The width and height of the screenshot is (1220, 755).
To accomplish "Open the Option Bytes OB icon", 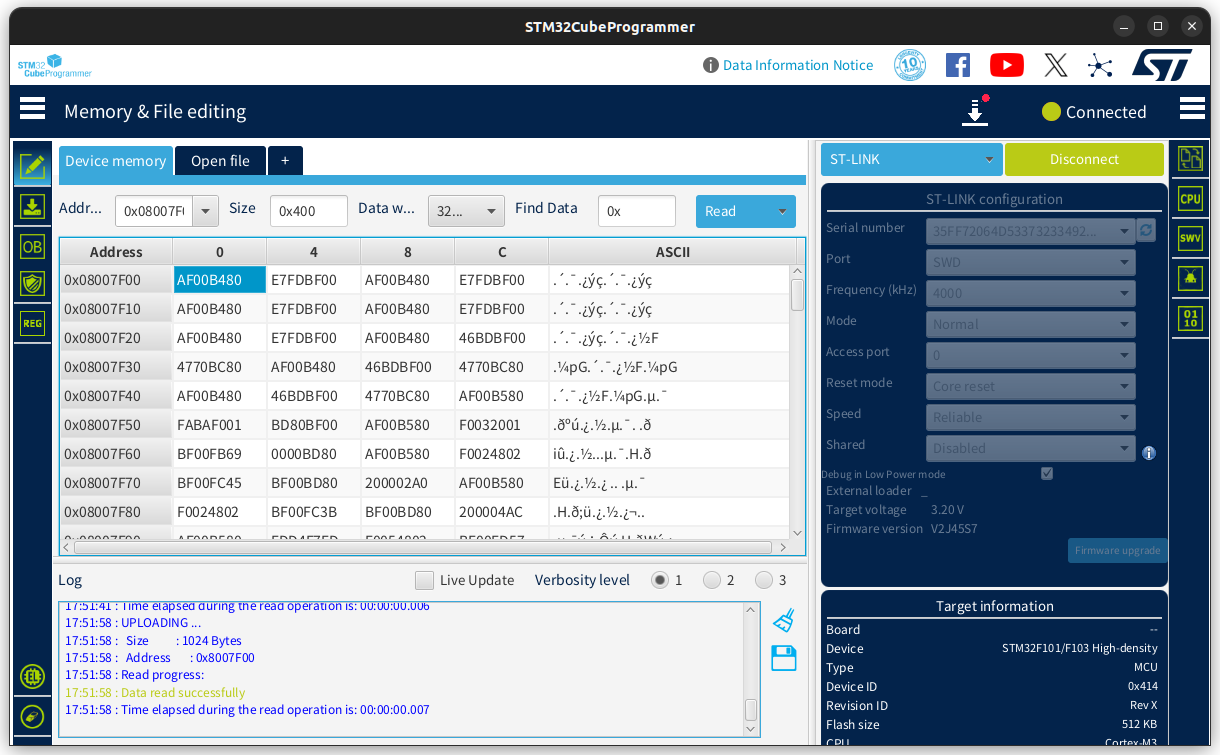I will point(33,246).
